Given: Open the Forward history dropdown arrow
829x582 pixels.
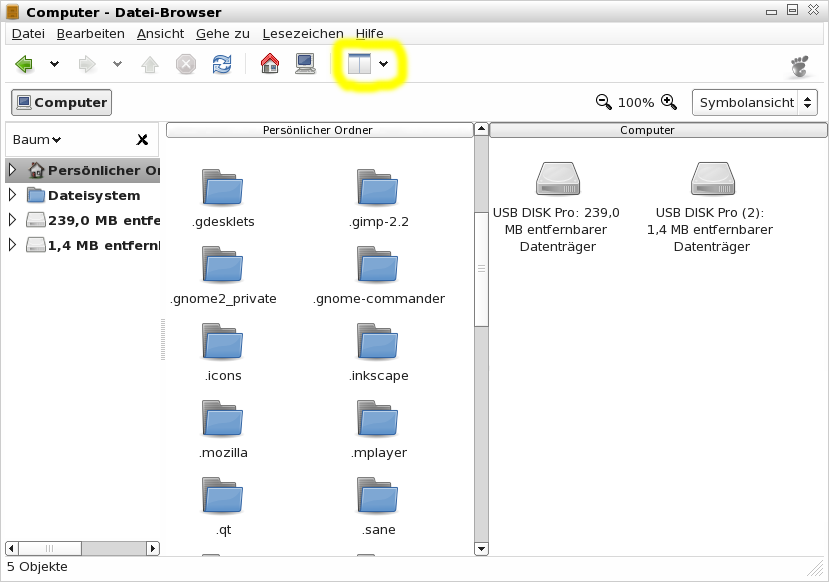Looking at the screenshot, I should (117, 64).
